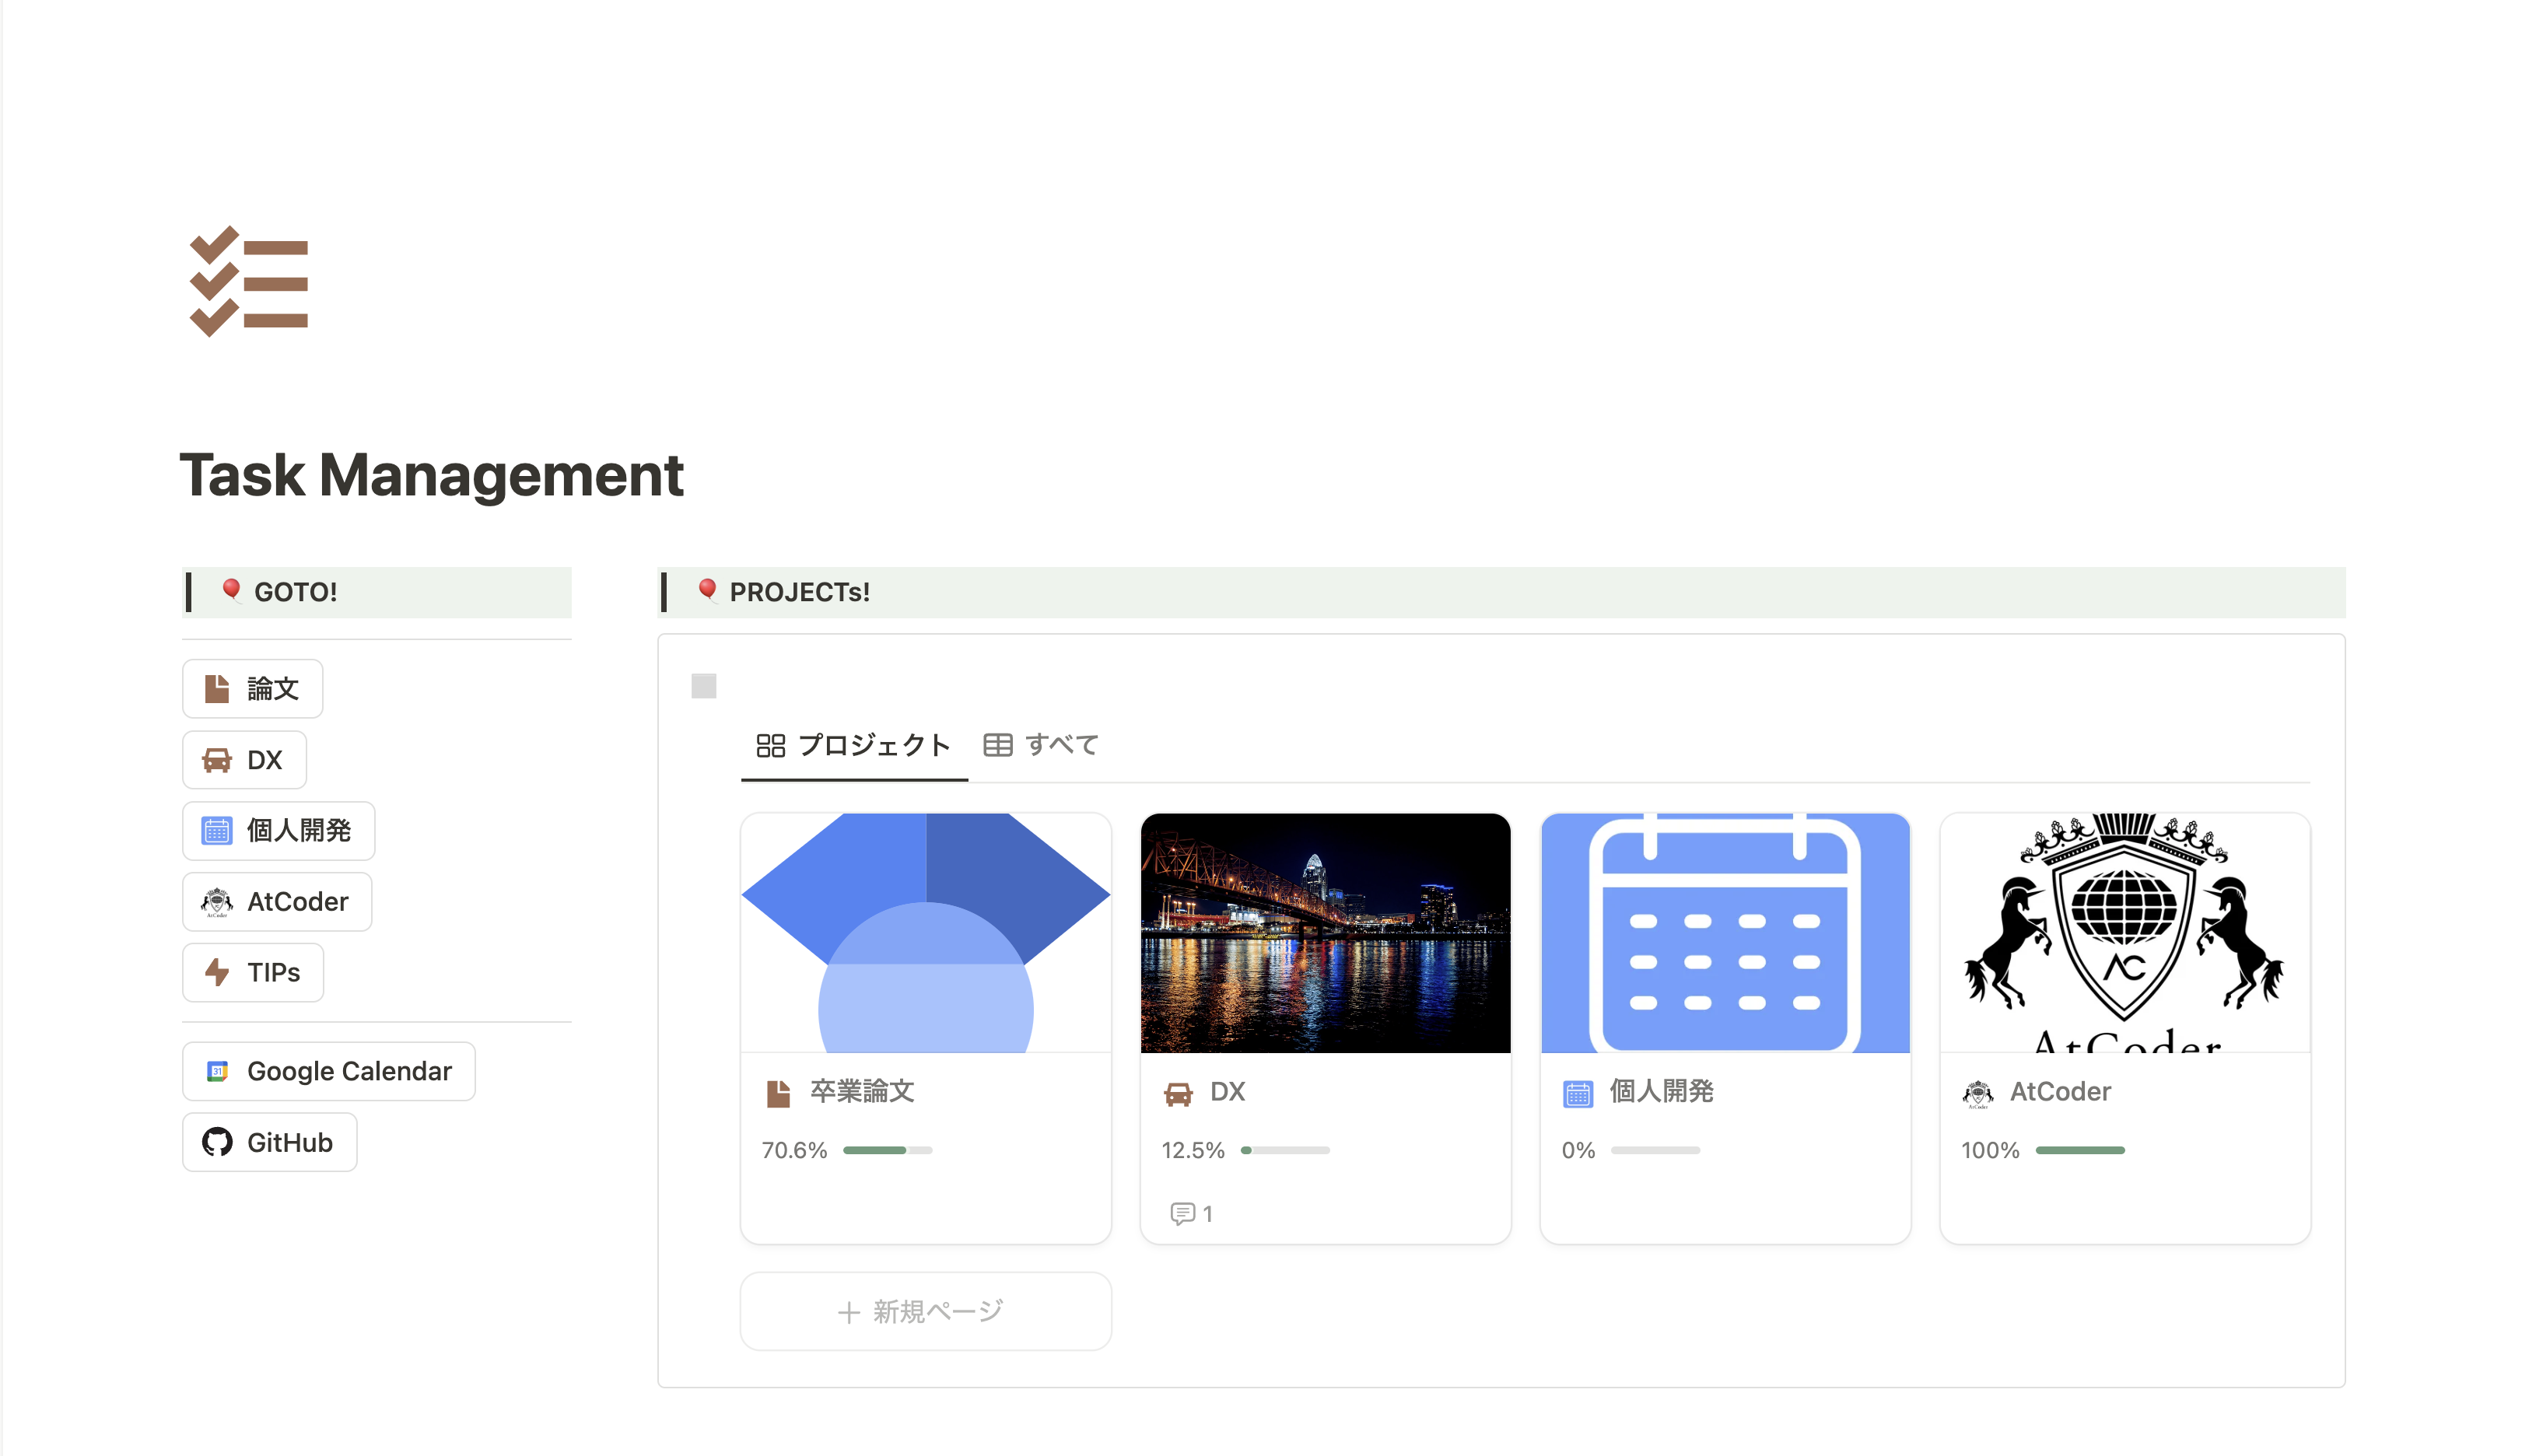Click the gray square database icon

(703, 686)
